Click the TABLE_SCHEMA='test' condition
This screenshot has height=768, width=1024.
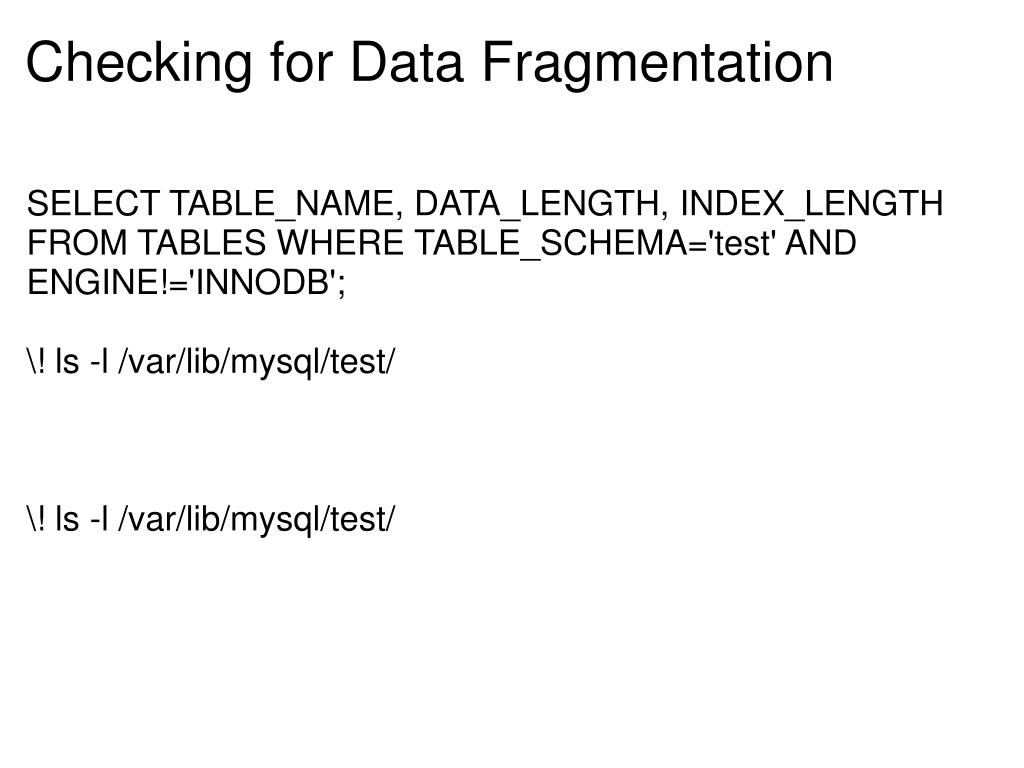pyautogui.click(x=594, y=243)
